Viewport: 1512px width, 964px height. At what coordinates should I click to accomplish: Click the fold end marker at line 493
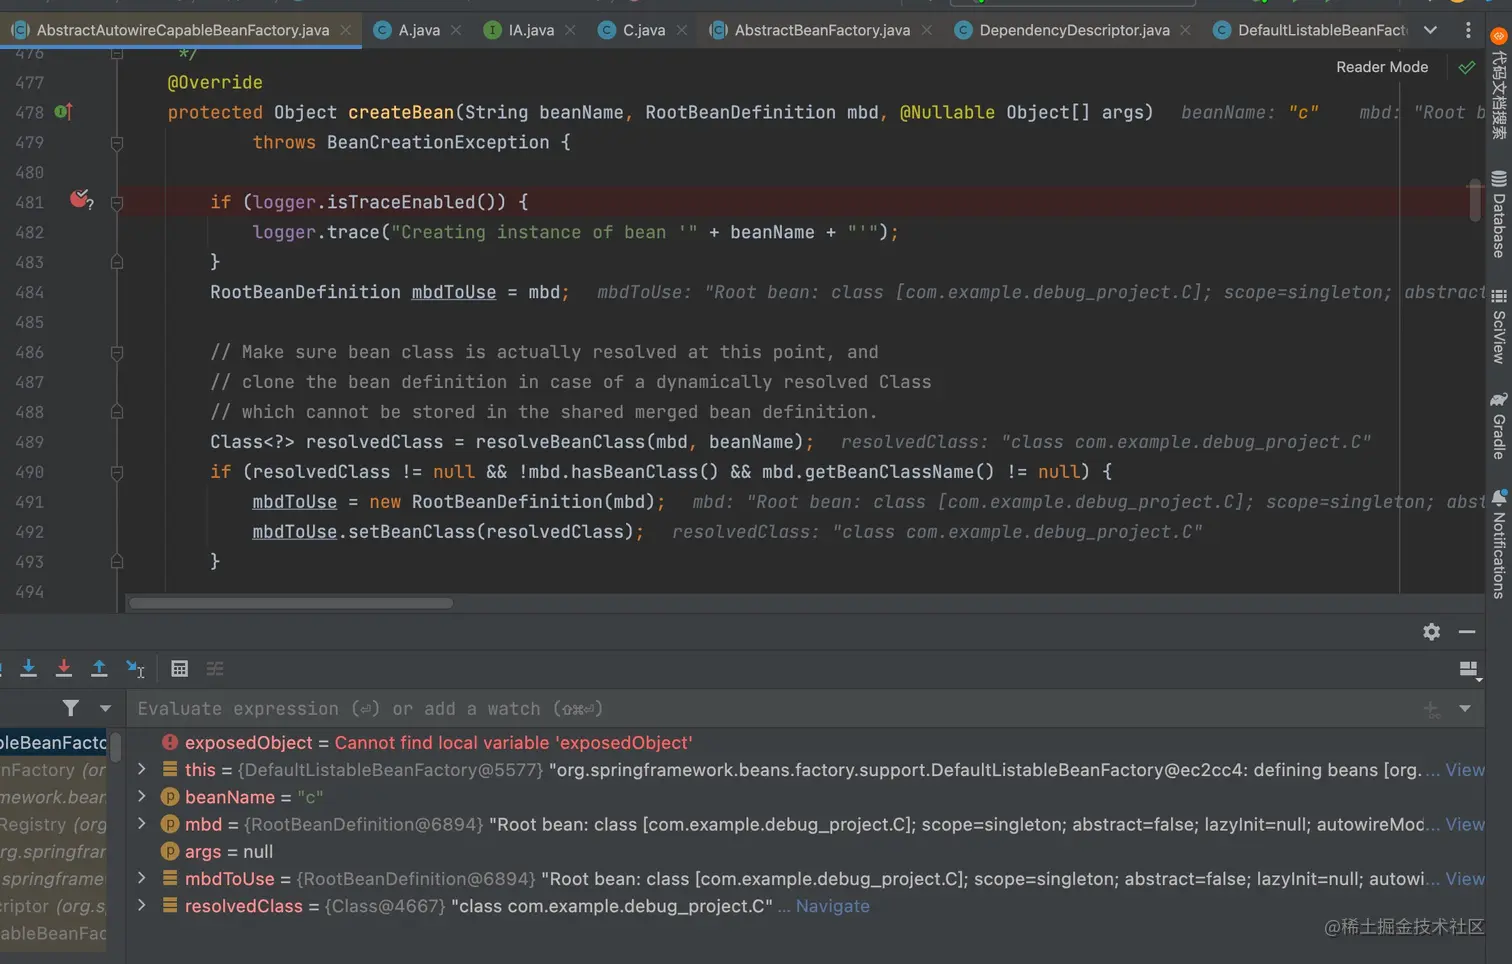117,562
